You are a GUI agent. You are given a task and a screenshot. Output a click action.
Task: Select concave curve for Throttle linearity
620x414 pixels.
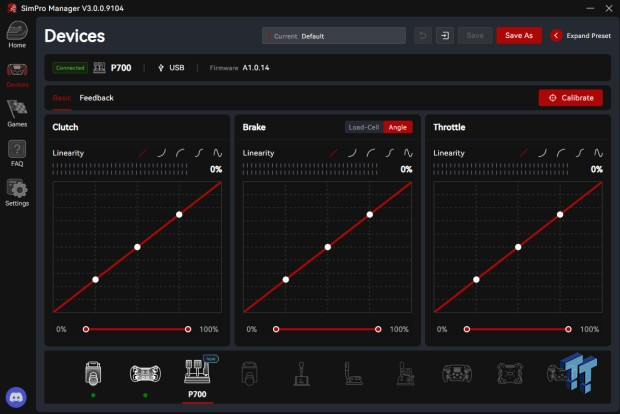pos(542,153)
